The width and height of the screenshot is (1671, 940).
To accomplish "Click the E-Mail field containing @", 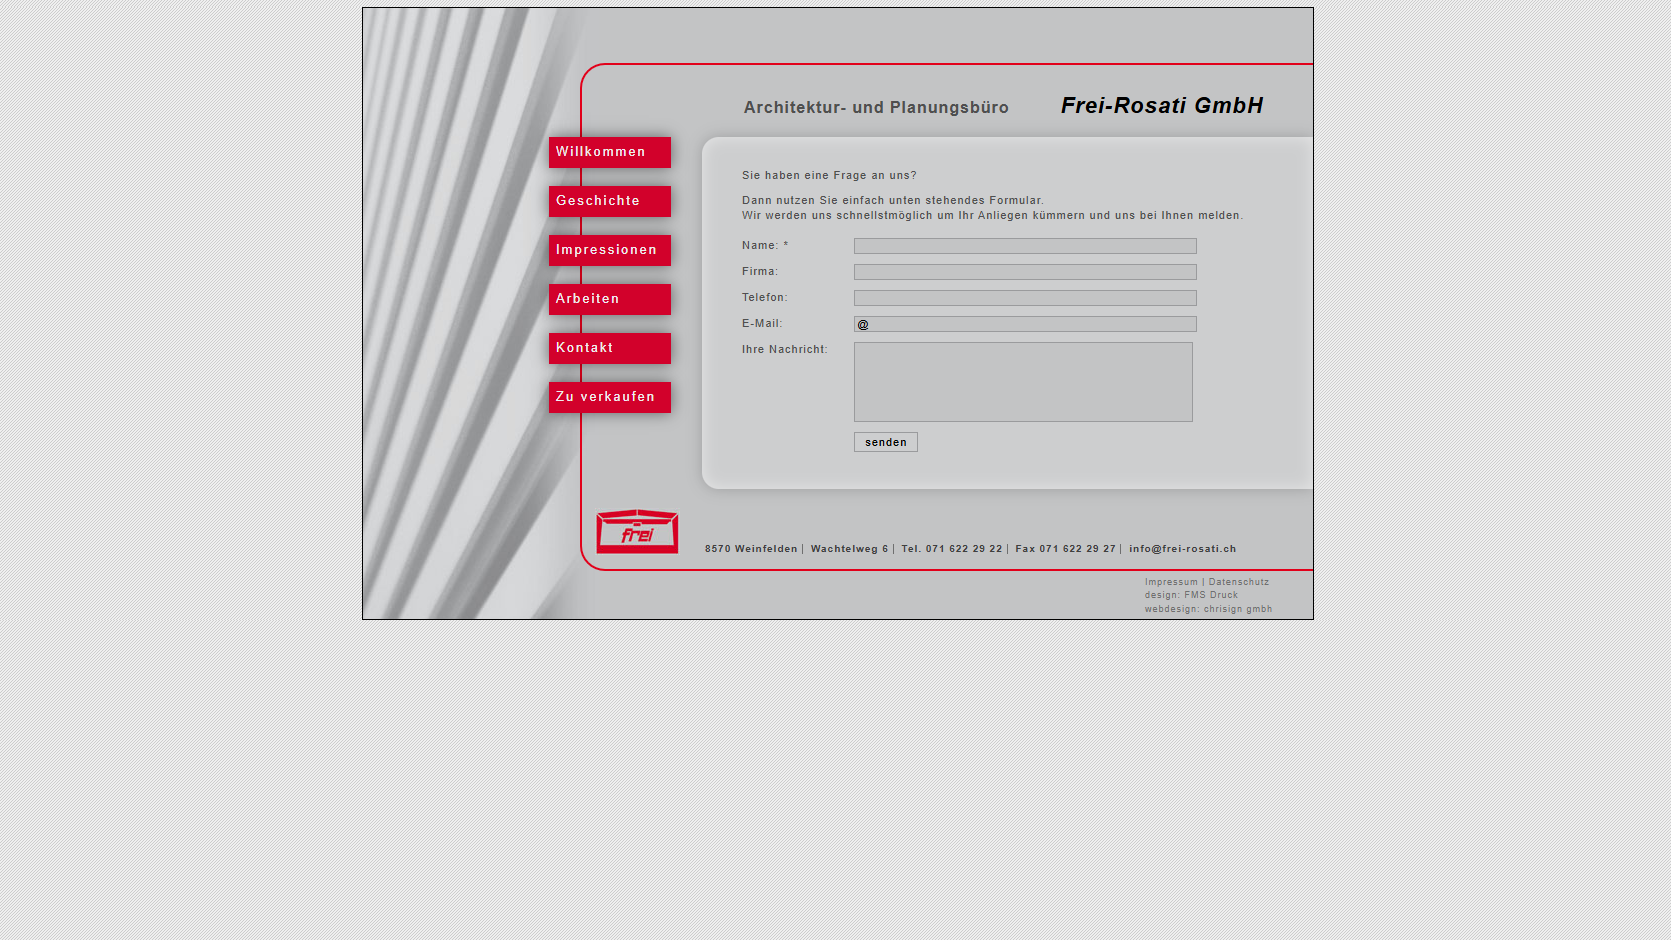I will click(x=1025, y=324).
